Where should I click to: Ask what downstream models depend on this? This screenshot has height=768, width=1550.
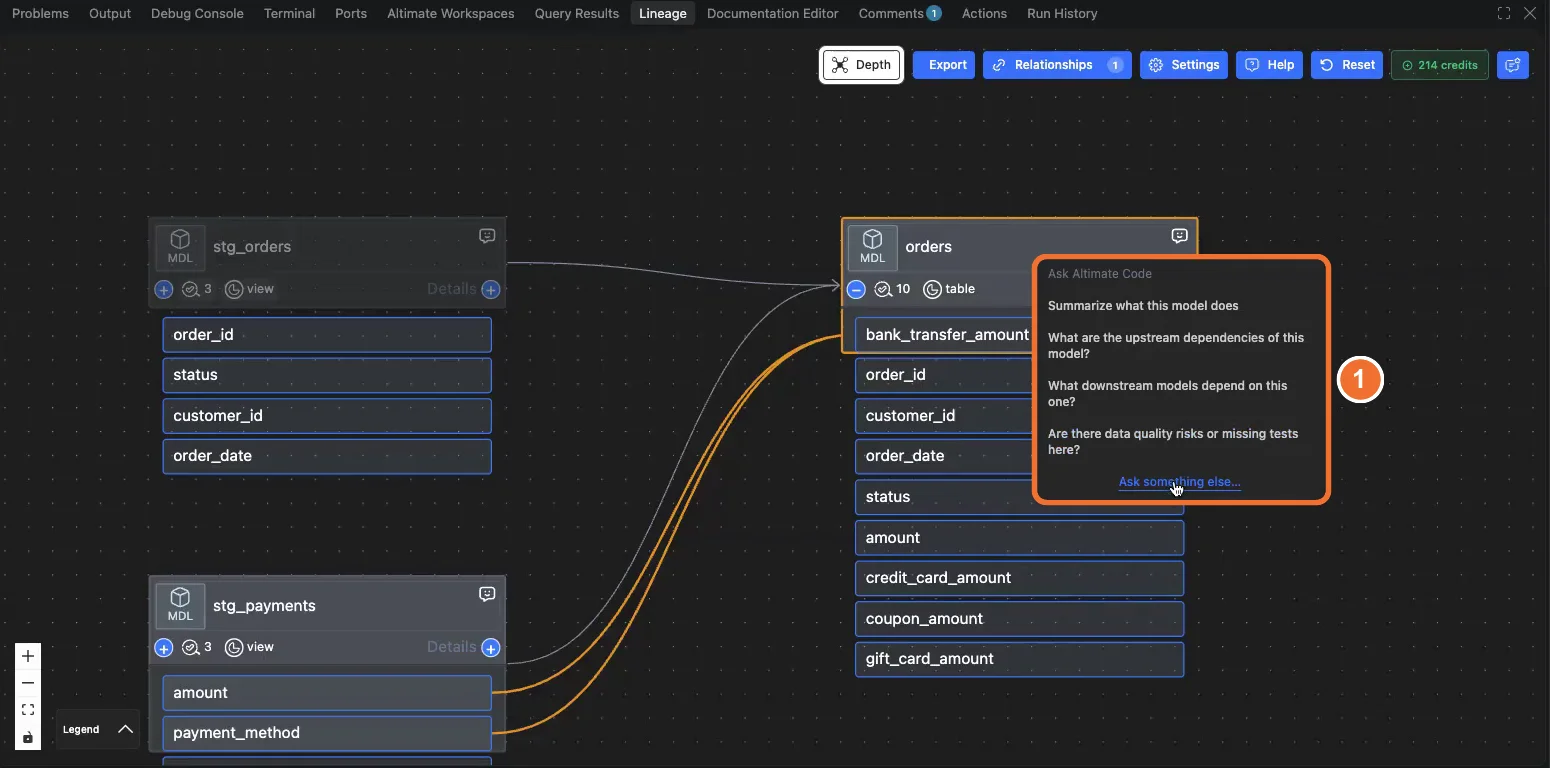coord(1168,394)
